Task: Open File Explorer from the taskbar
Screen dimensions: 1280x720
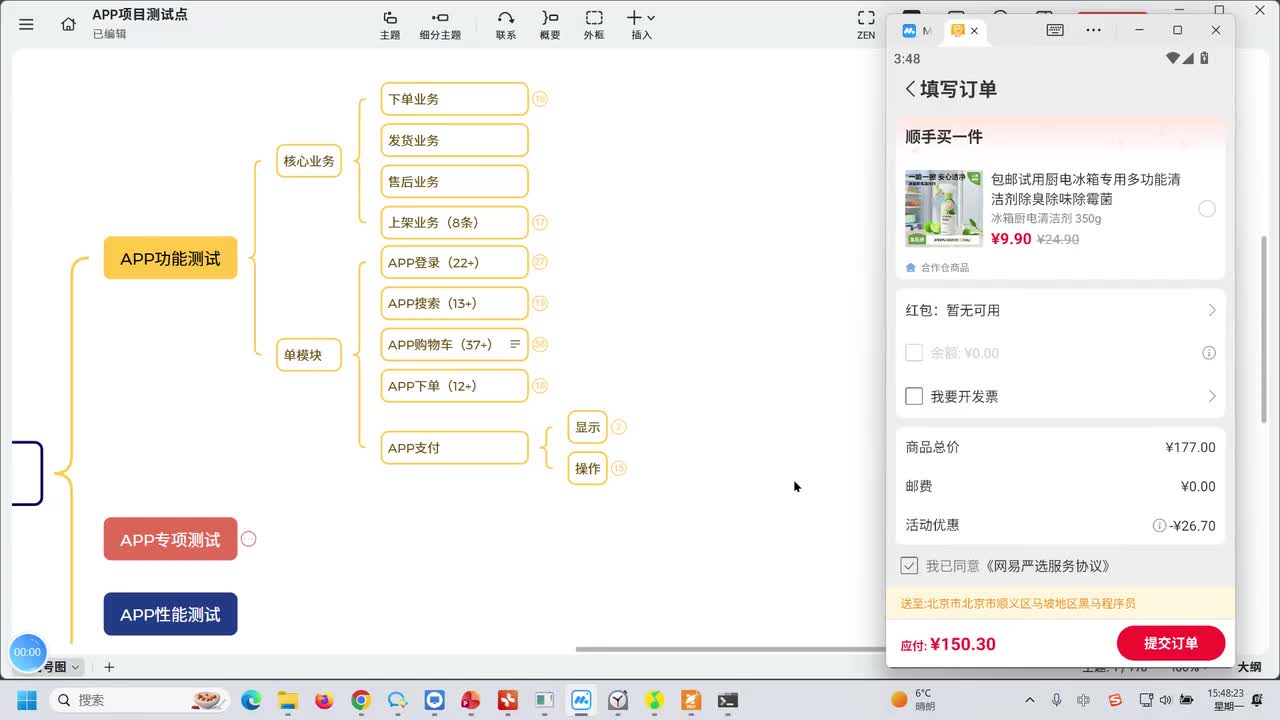Action: 287,700
